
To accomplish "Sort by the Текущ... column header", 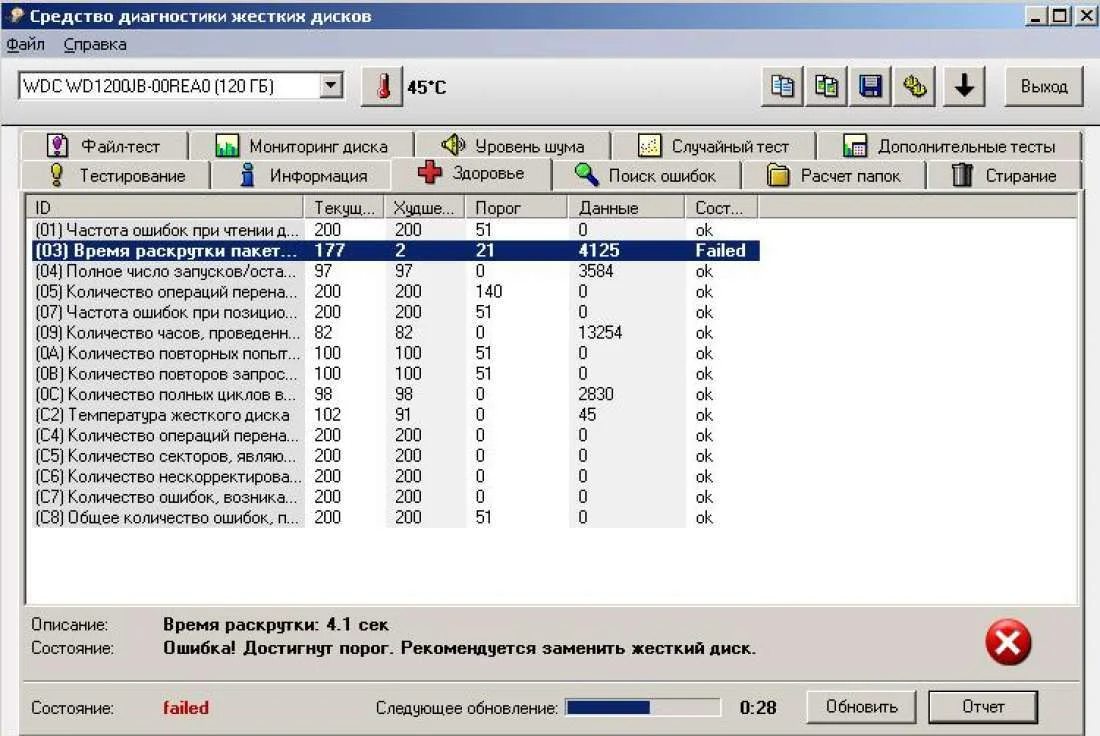I will tap(344, 208).
